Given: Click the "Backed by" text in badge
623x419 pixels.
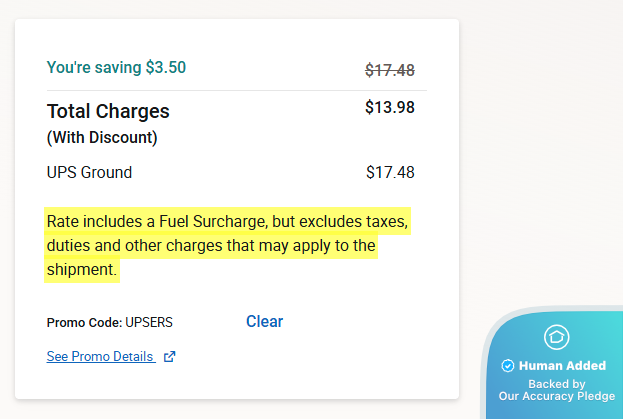Looking at the screenshot, I should click(557, 384).
